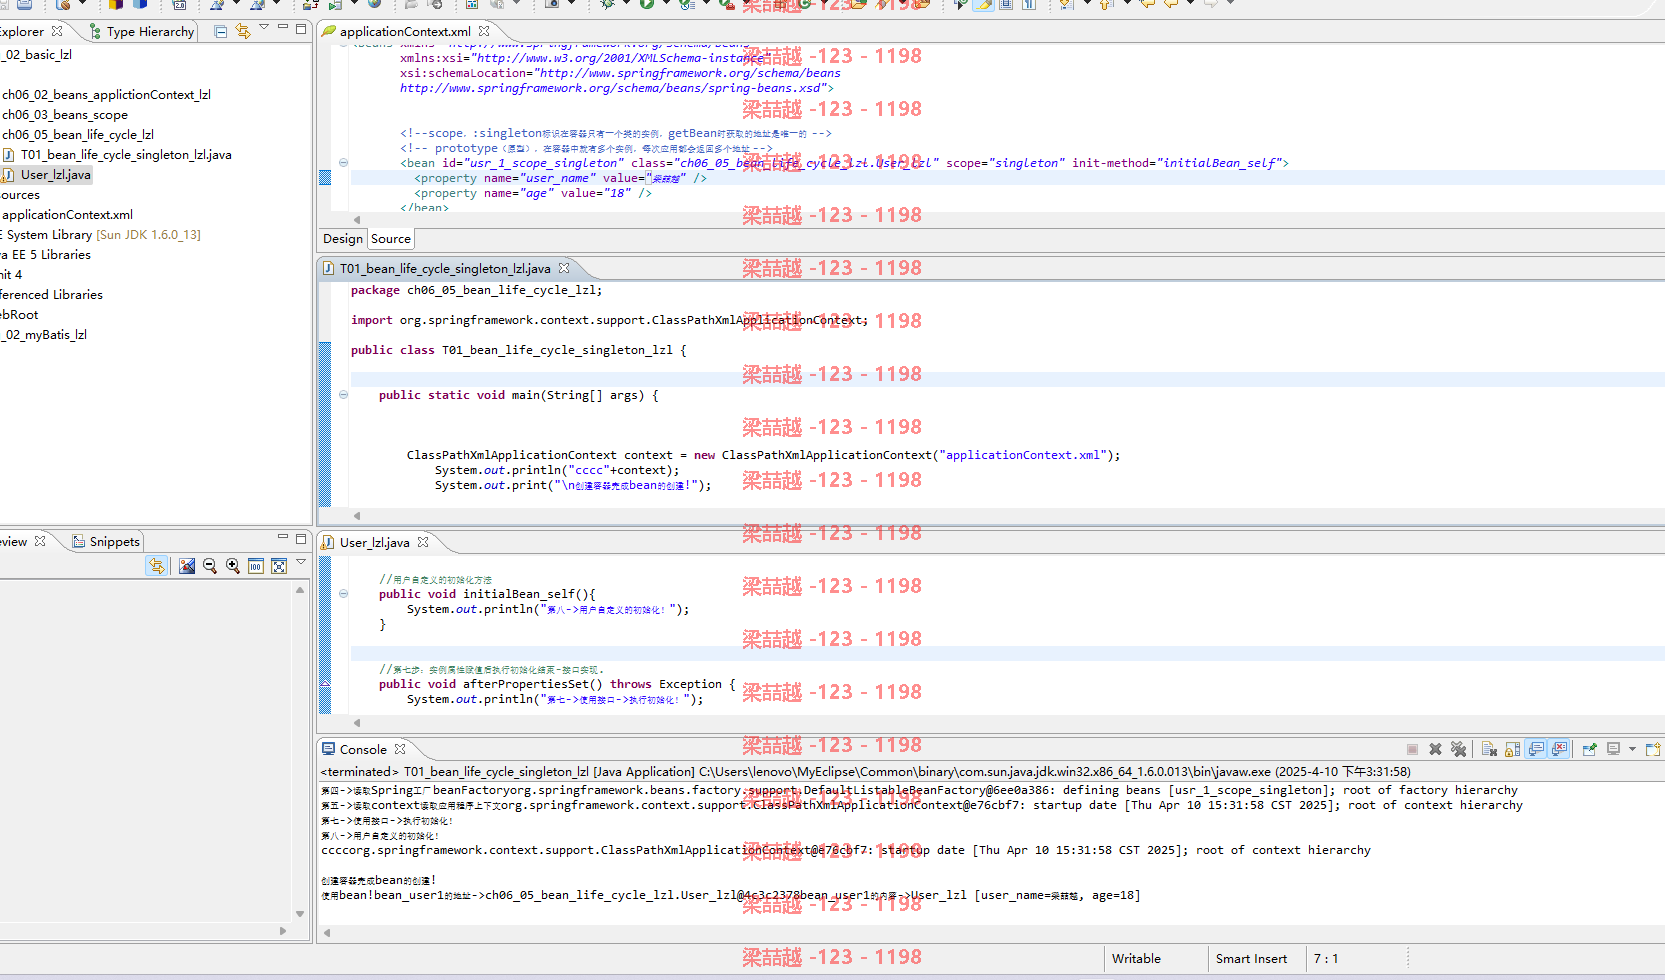
Task: Collapse the usr_1_scope_singleton bean element
Action: (343, 163)
